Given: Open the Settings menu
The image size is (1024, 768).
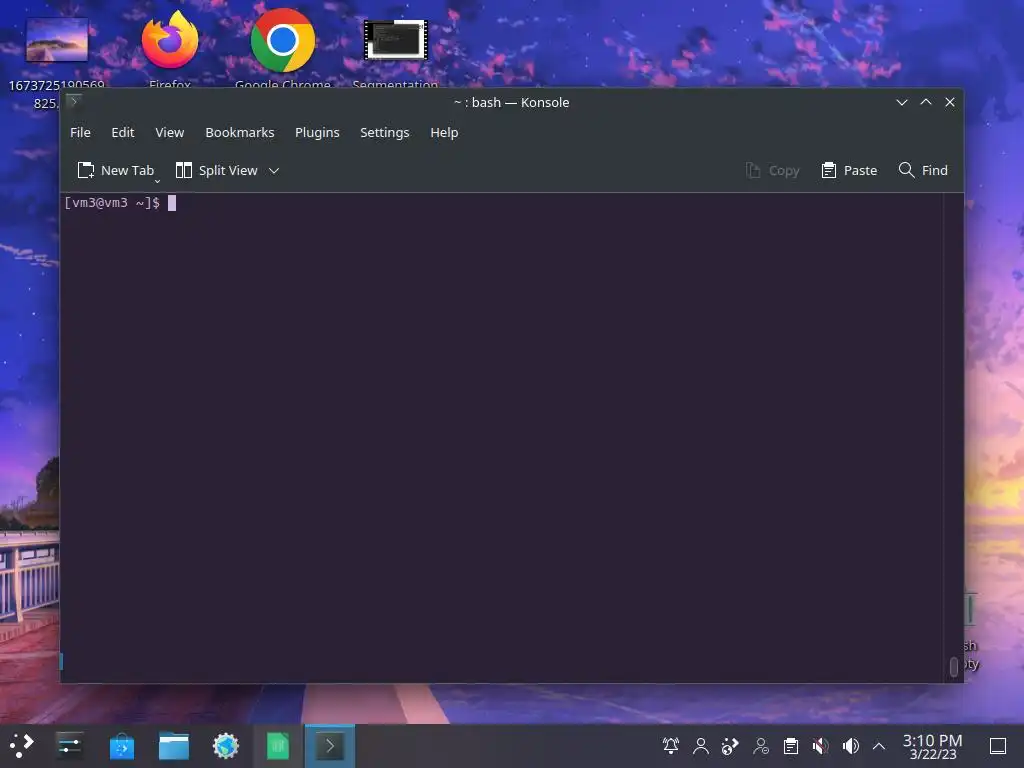Looking at the screenshot, I should pyautogui.click(x=385, y=133).
